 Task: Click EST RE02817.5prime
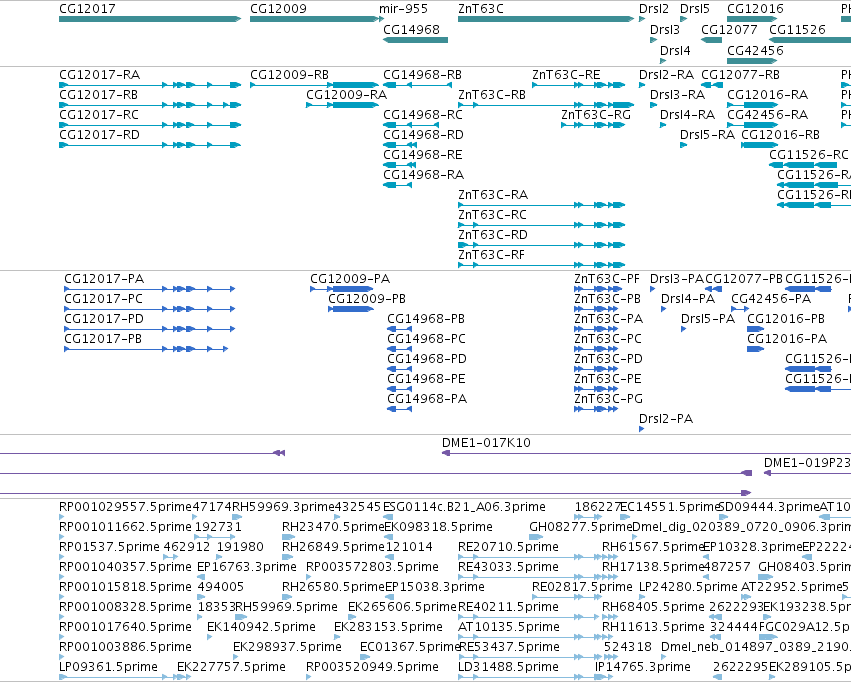[582, 587]
